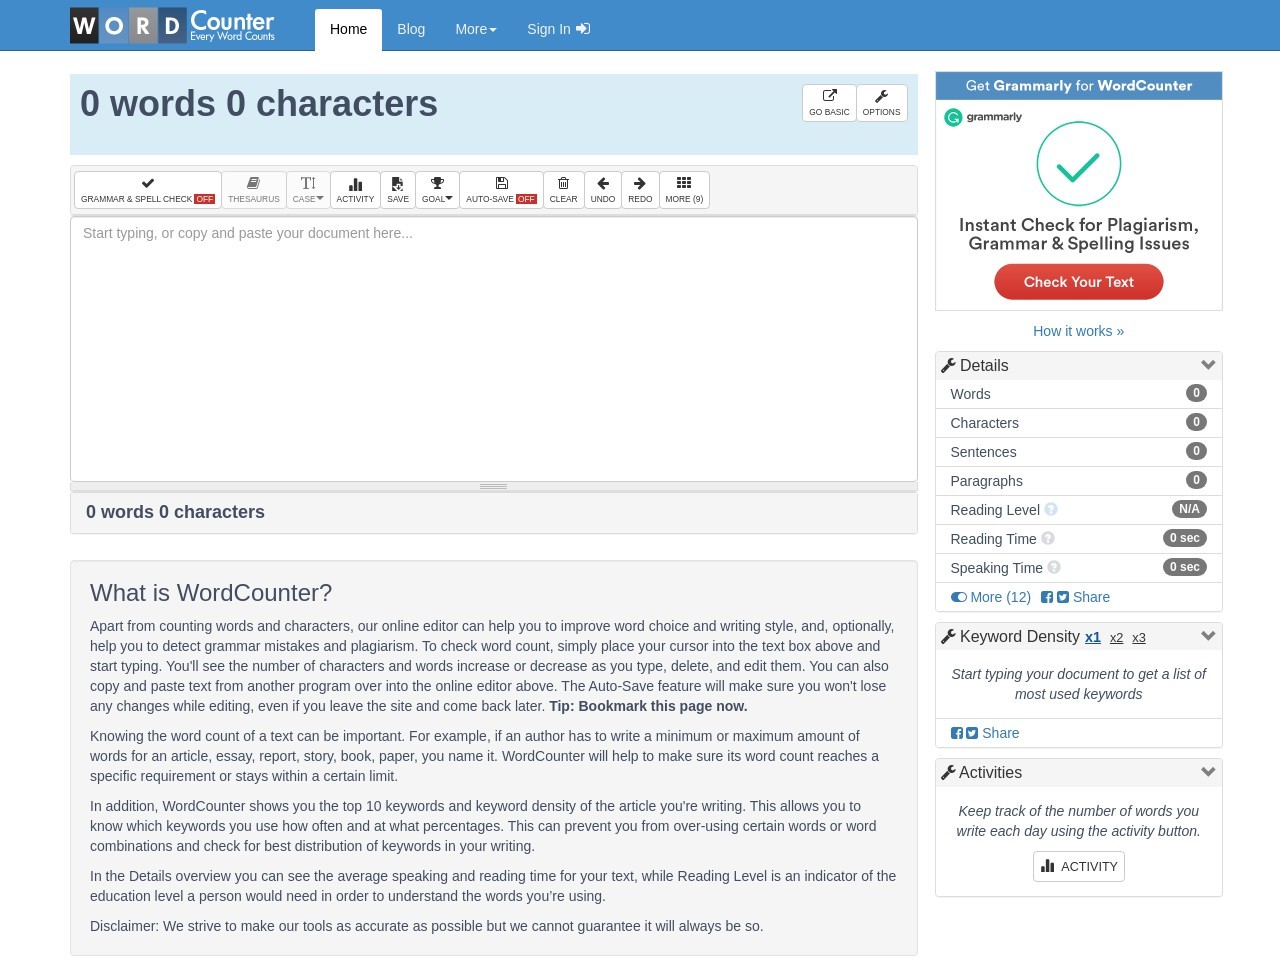Click the bottom '0 words 0 characters' bar
Screen dimensions: 1280x960
(x=494, y=512)
